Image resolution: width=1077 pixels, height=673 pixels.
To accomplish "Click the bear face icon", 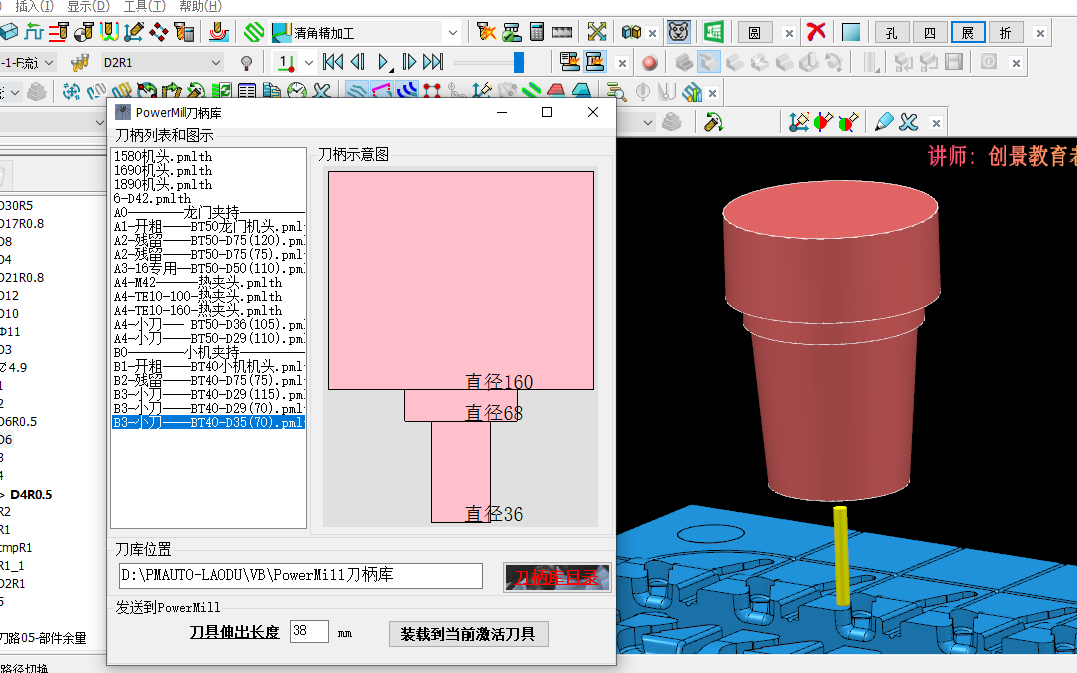I will coord(679,32).
